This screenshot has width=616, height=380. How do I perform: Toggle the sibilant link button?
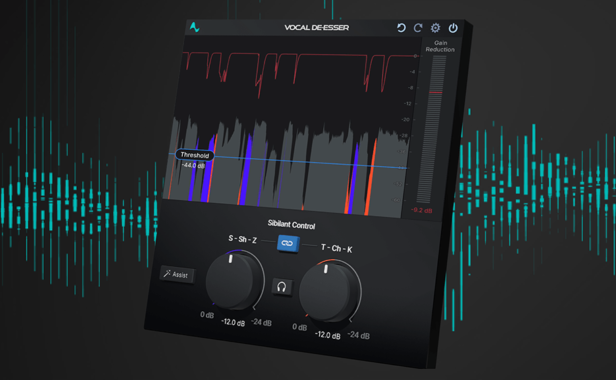coord(288,244)
